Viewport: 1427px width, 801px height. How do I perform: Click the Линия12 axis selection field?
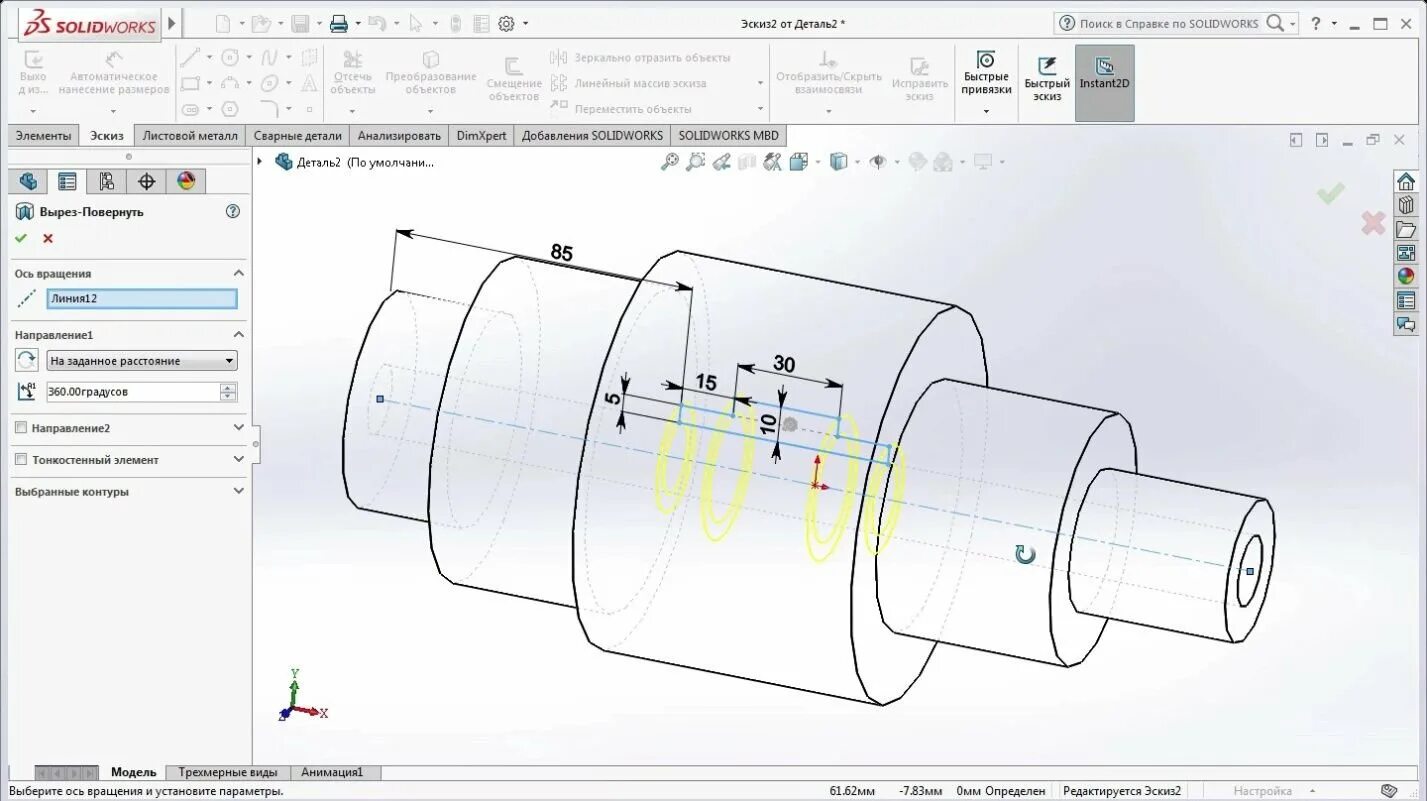pos(142,298)
